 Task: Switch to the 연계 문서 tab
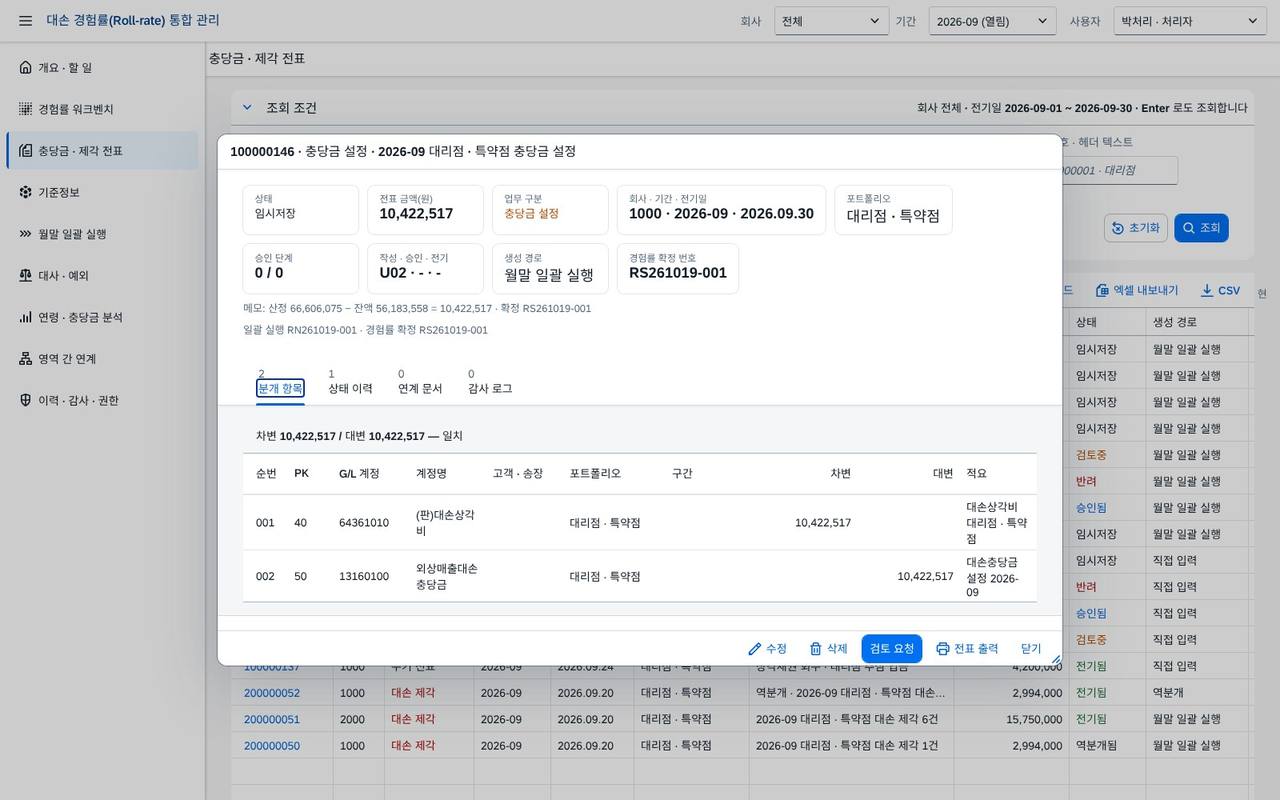pos(420,388)
